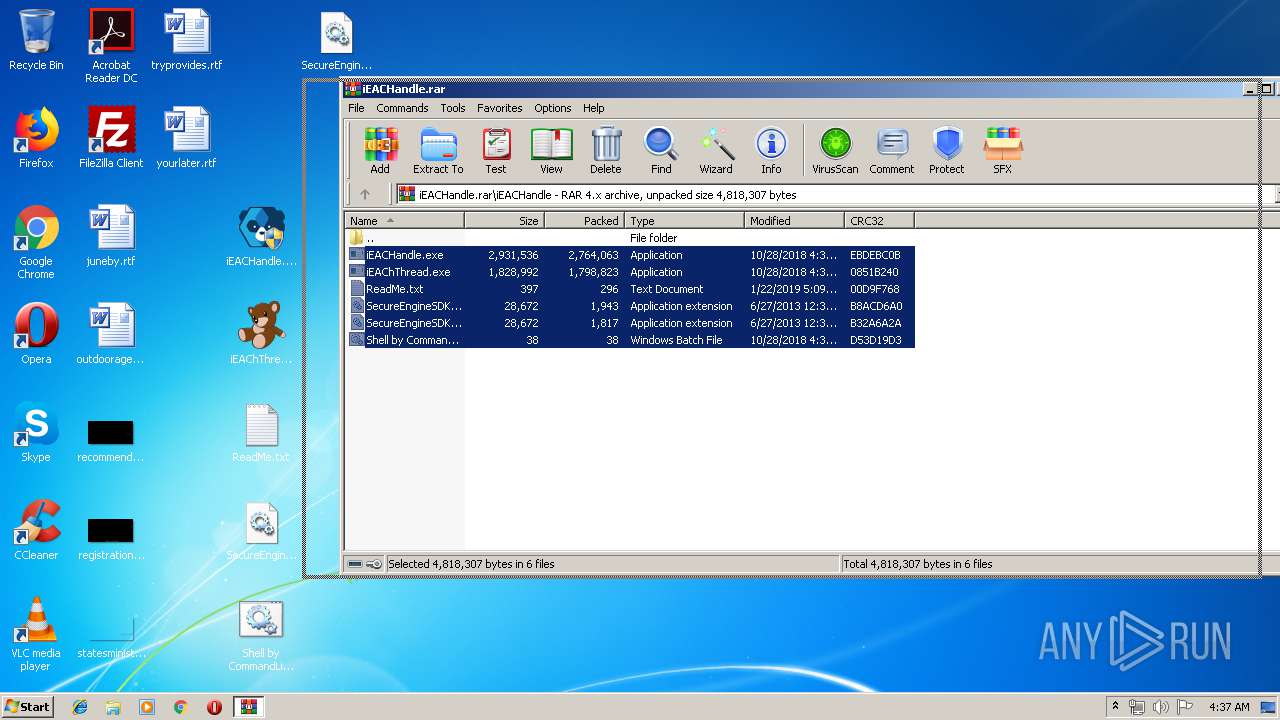Click the taskbar clock showing 4:37 AM

[1228, 707]
